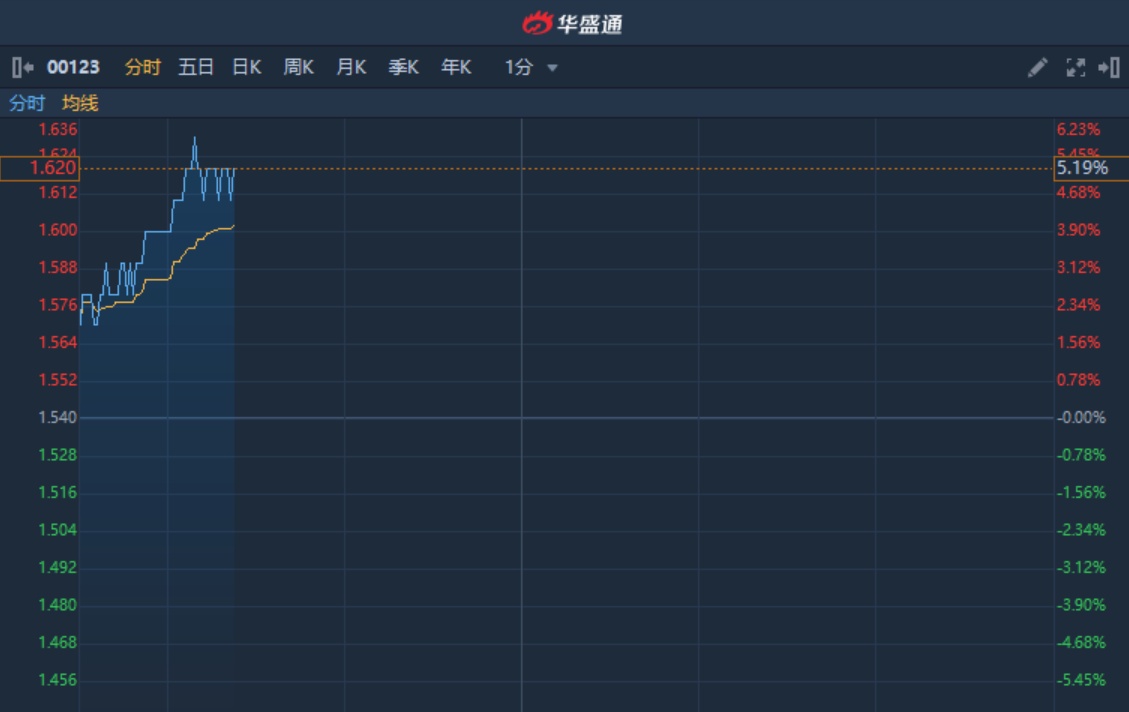Expand right side panel with the arrow icon
This screenshot has width=1129, height=712.
pyautogui.click(x=1109, y=68)
